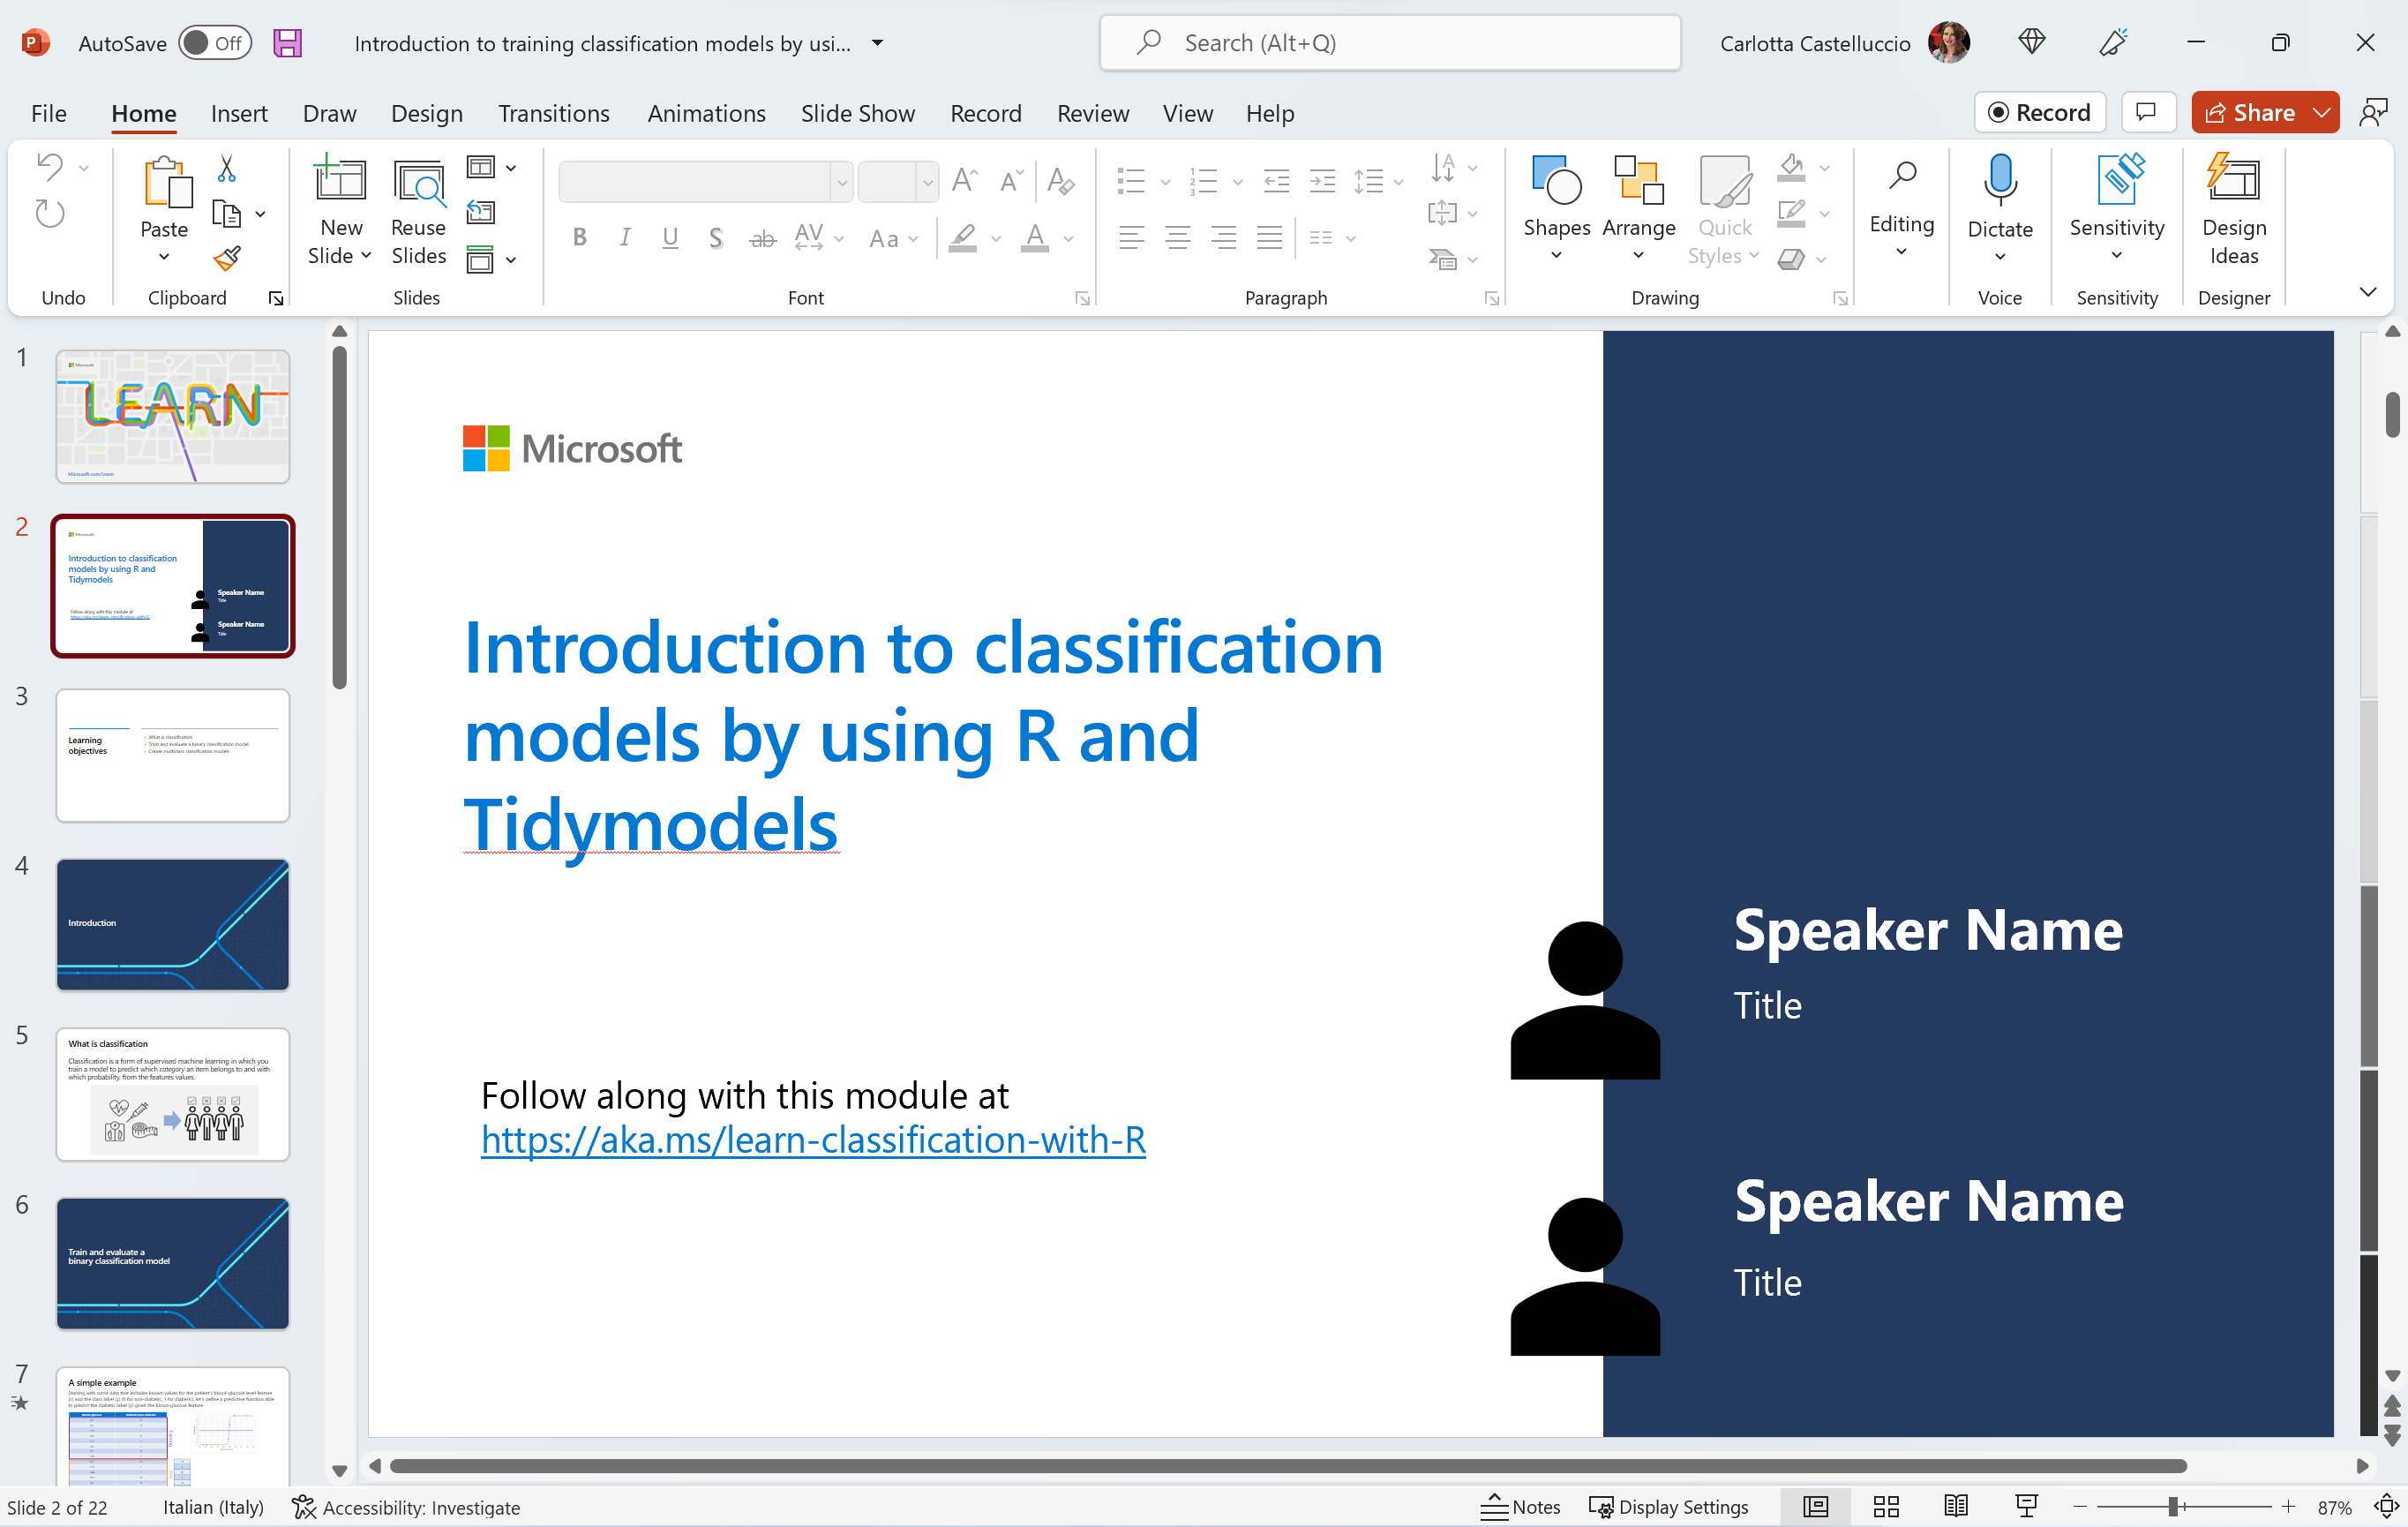This screenshot has width=2408, height=1527.
Task: Open the Transitions ribbon tab
Action: click(x=554, y=113)
